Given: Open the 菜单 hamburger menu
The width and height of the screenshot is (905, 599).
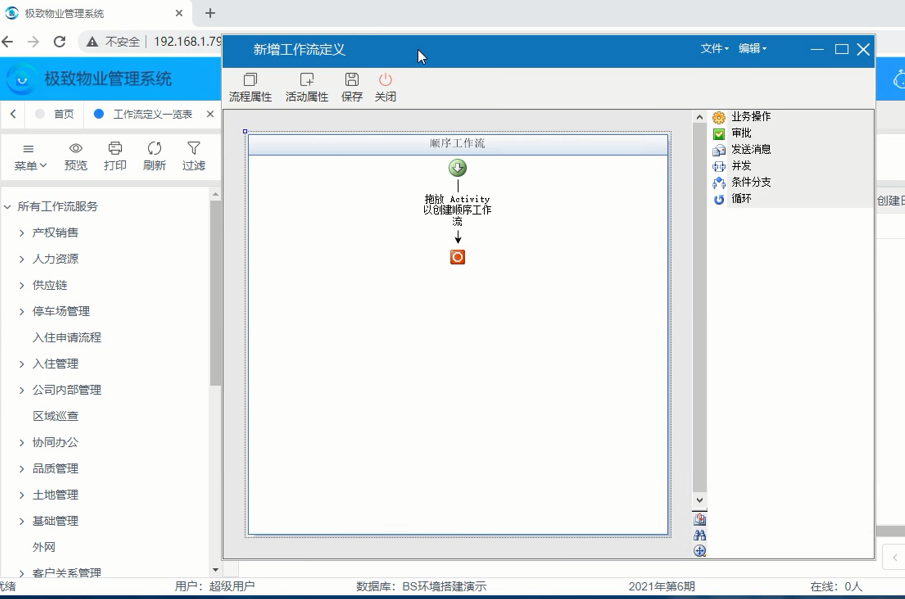Looking at the screenshot, I should 29,156.
